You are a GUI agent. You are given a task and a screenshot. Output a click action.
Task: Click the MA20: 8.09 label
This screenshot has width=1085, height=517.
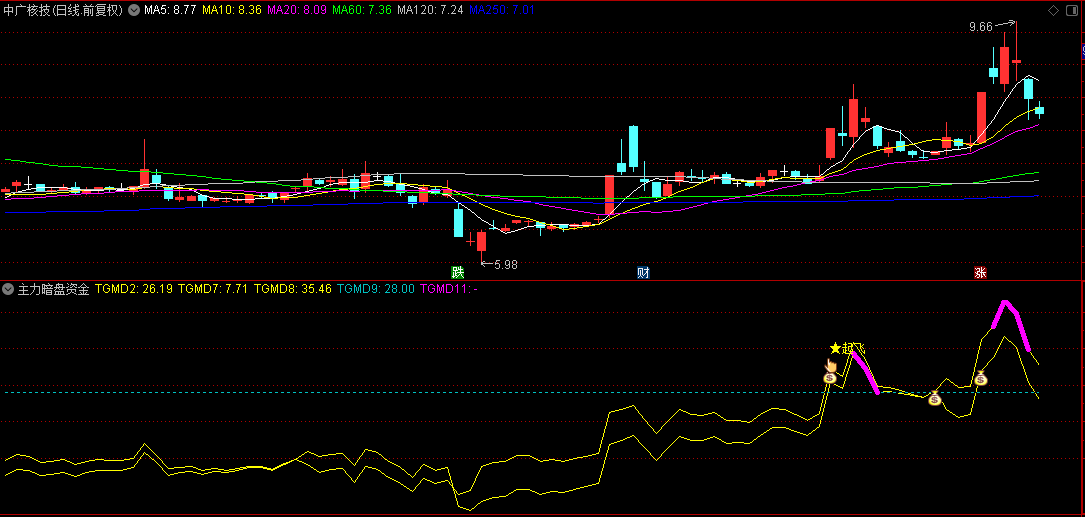296,10
